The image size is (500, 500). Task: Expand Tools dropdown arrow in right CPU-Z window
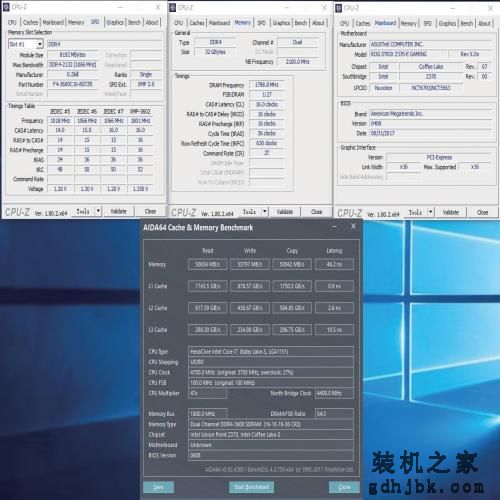(431, 212)
